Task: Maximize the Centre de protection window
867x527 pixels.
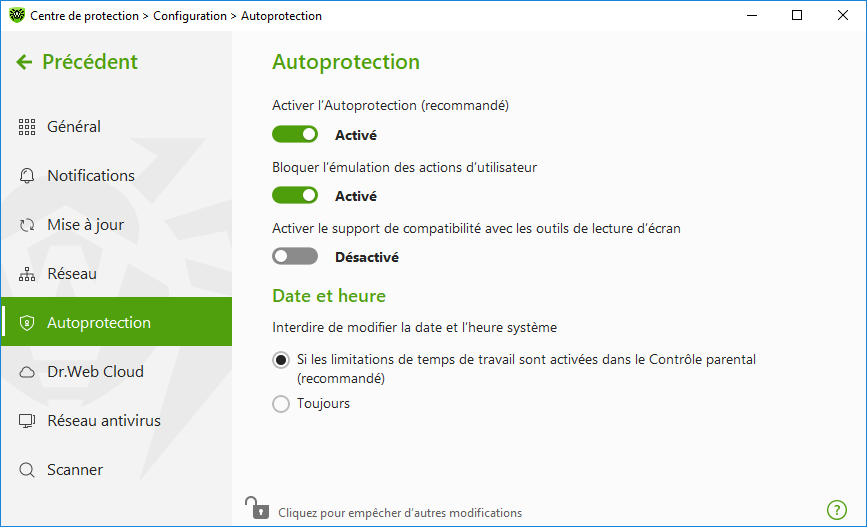Action: coord(797,15)
